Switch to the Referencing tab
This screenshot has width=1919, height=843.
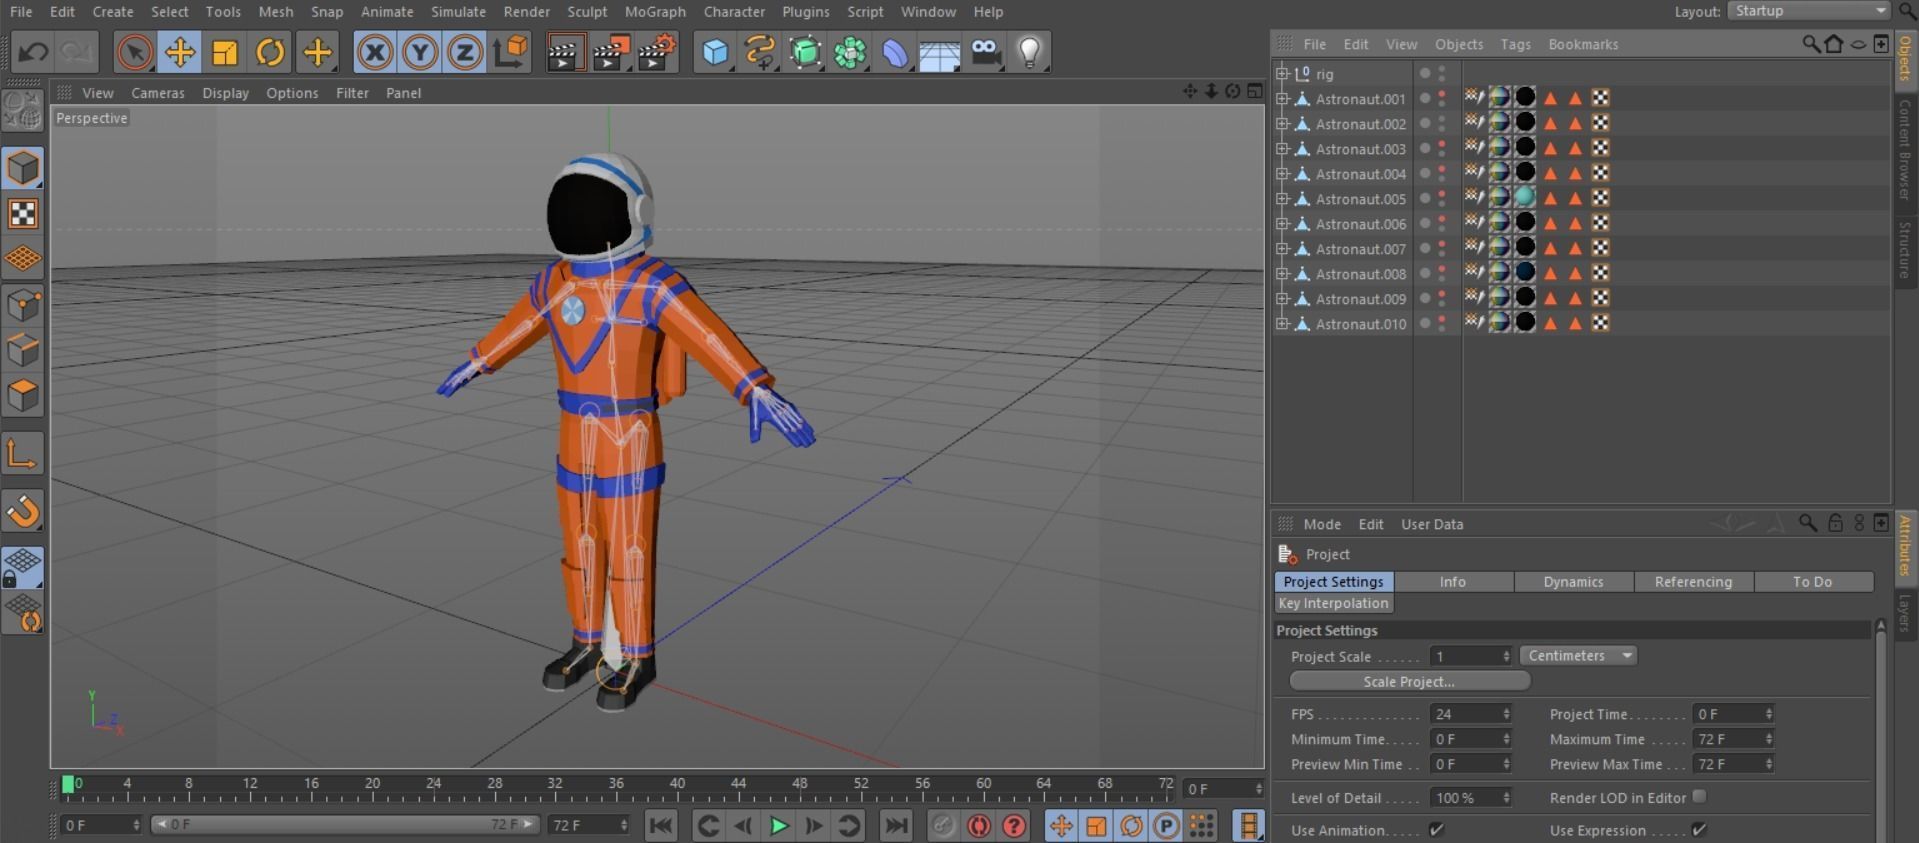click(1693, 582)
